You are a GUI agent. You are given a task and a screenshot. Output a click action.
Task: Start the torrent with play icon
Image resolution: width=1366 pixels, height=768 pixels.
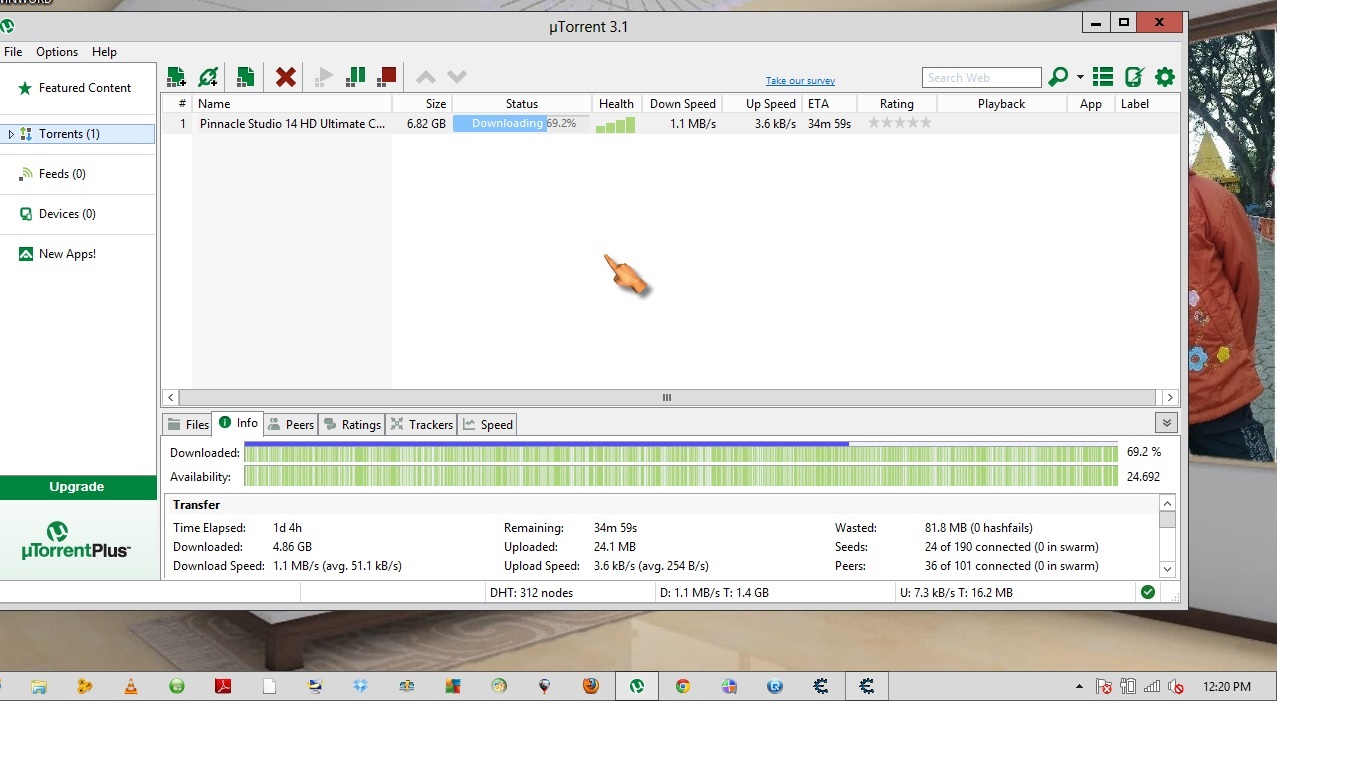[x=323, y=76]
